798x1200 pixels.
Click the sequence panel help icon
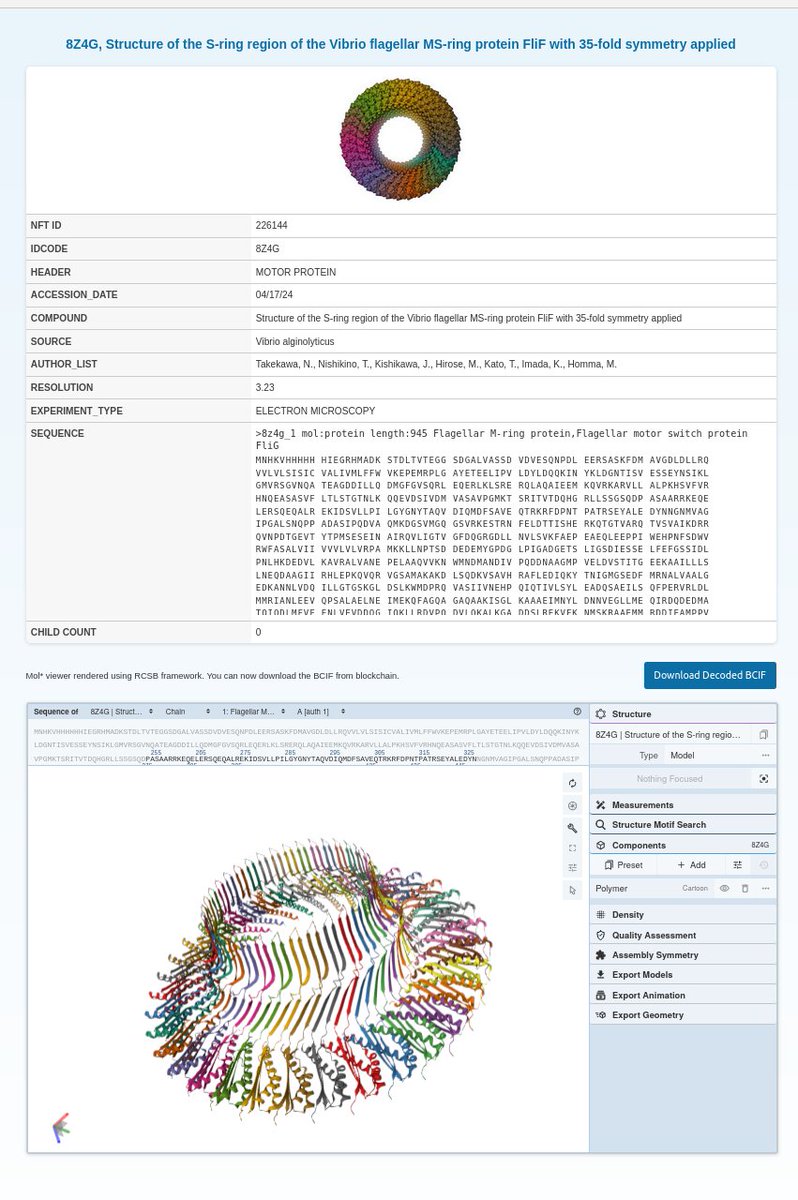[577, 712]
